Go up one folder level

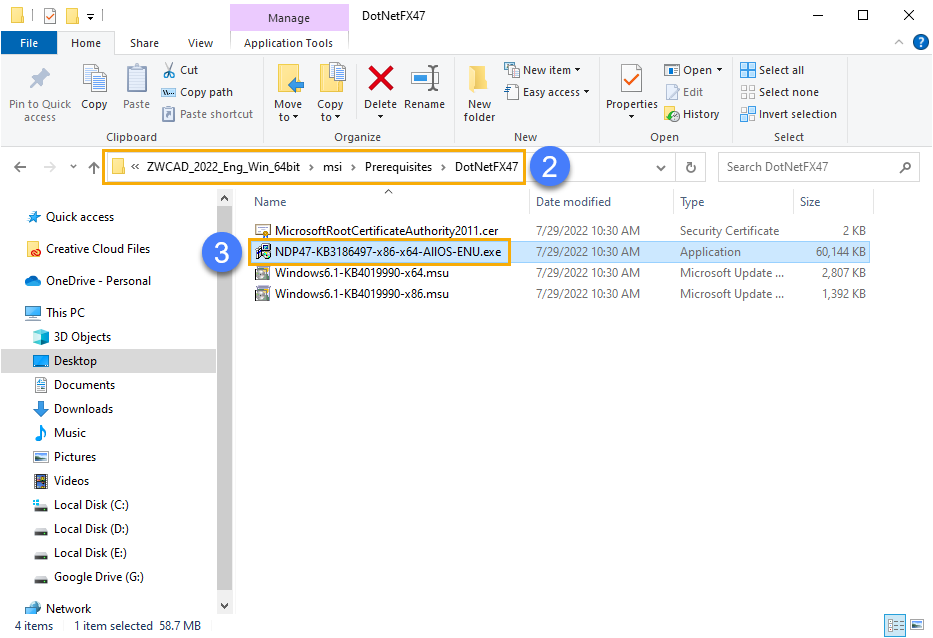tap(93, 167)
